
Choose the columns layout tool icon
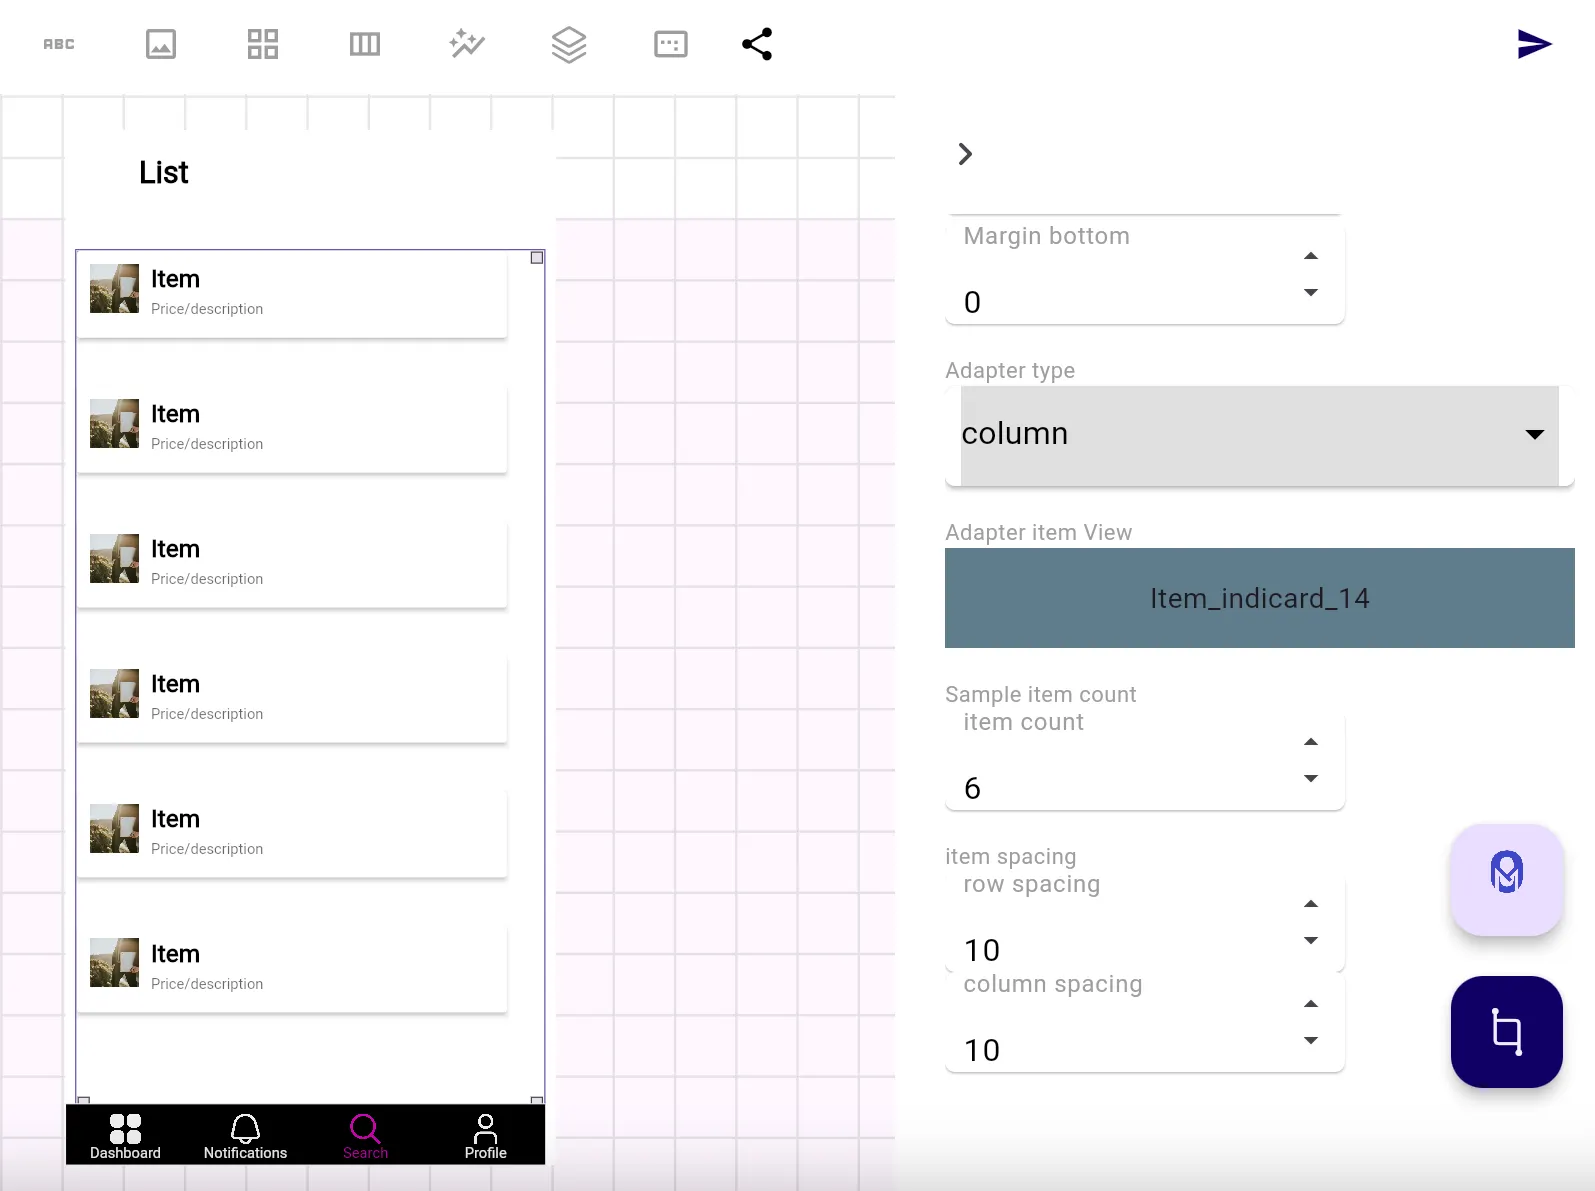click(x=365, y=44)
